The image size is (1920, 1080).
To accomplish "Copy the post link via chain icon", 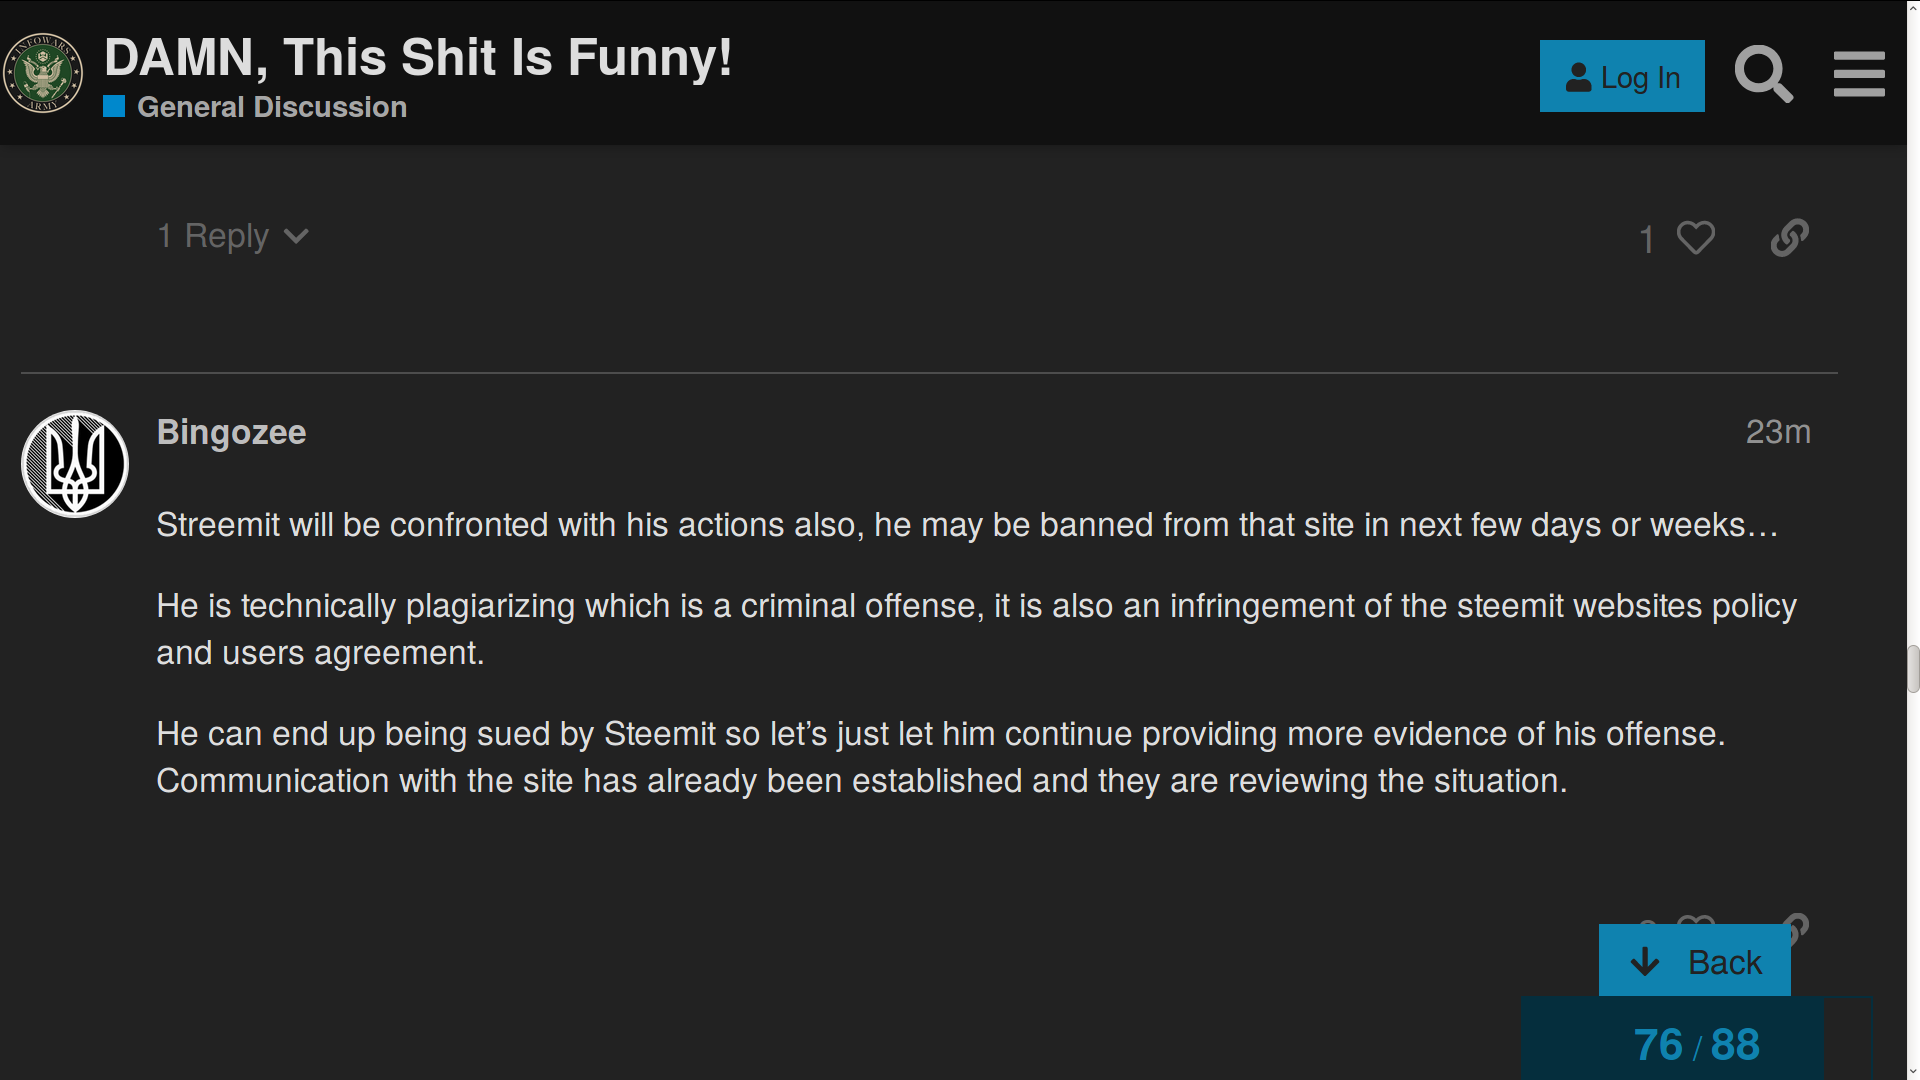I will click(x=1790, y=238).
